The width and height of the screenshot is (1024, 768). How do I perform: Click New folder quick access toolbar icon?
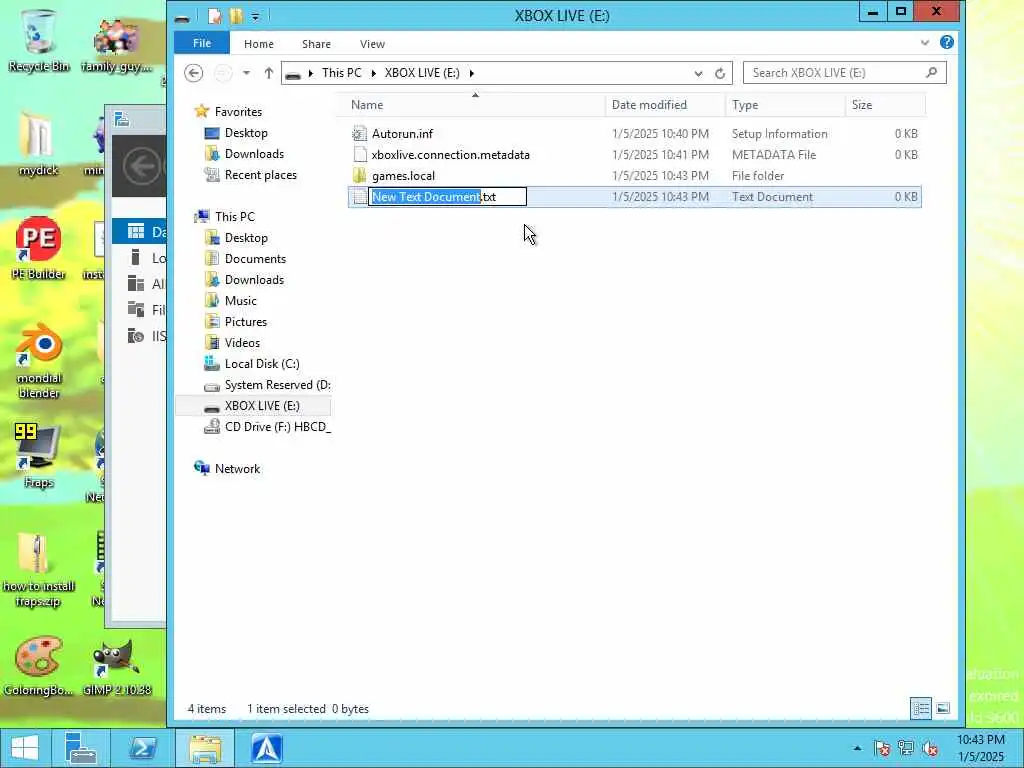point(236,16)
